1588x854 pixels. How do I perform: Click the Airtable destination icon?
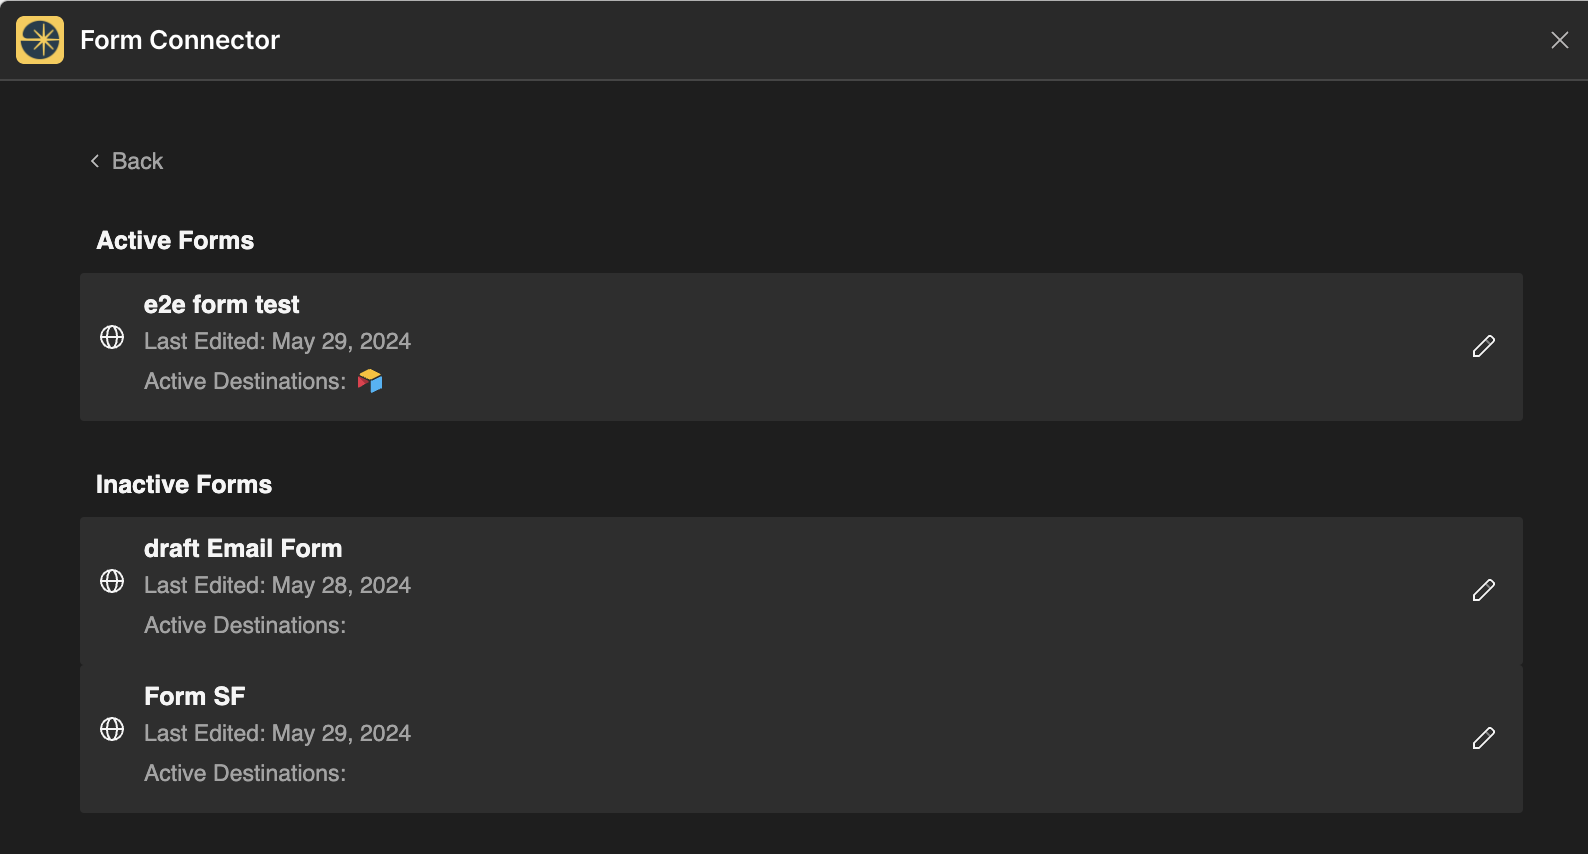[370, 381]
